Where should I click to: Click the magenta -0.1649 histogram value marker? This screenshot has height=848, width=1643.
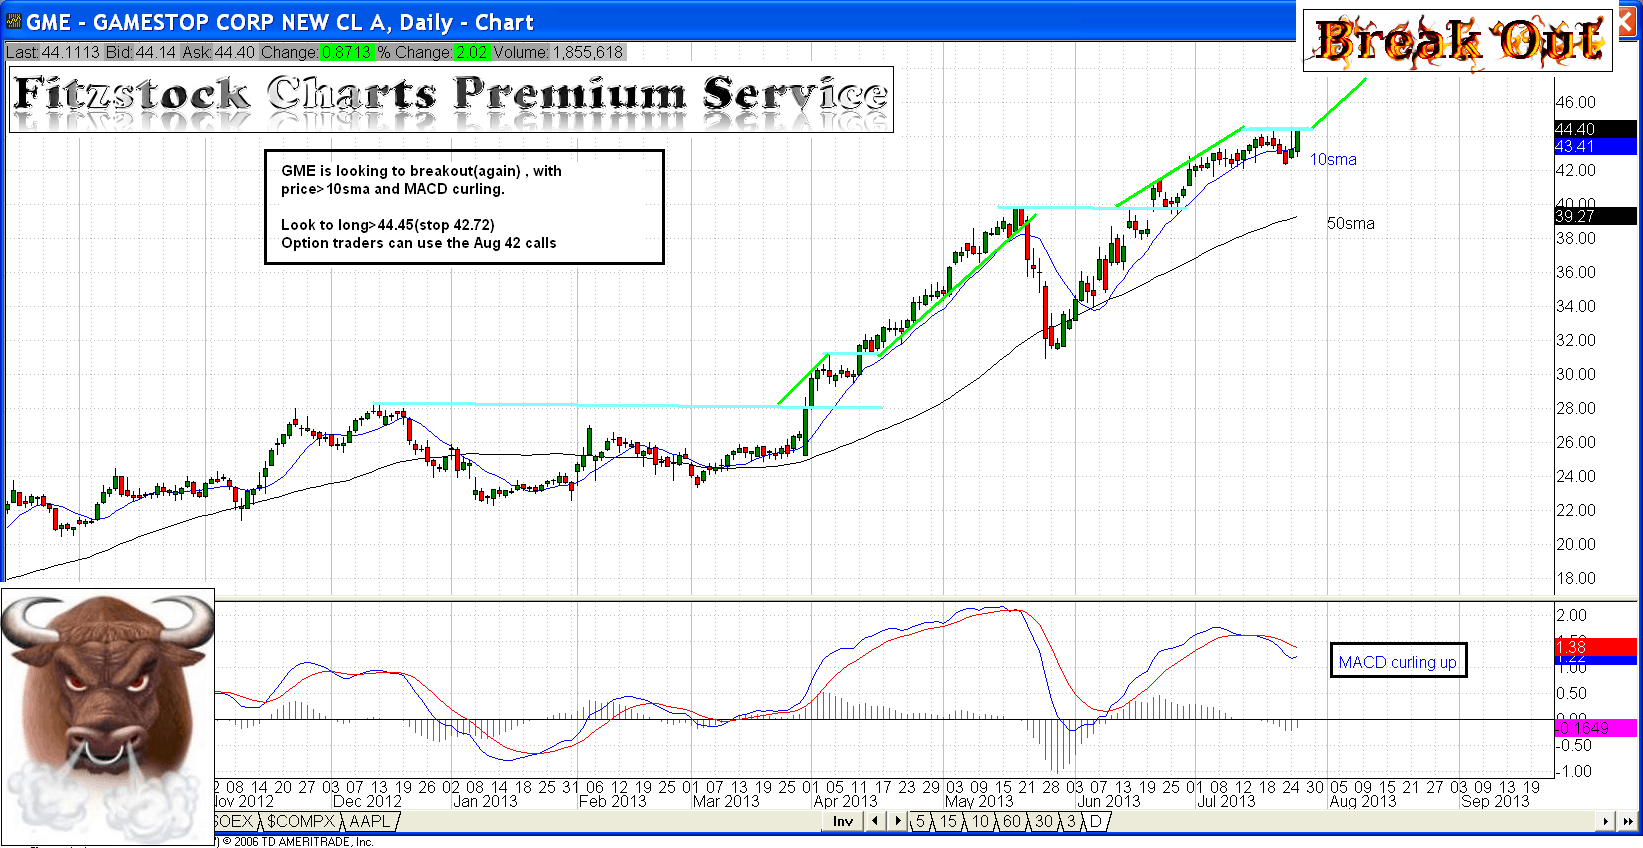1595,728
